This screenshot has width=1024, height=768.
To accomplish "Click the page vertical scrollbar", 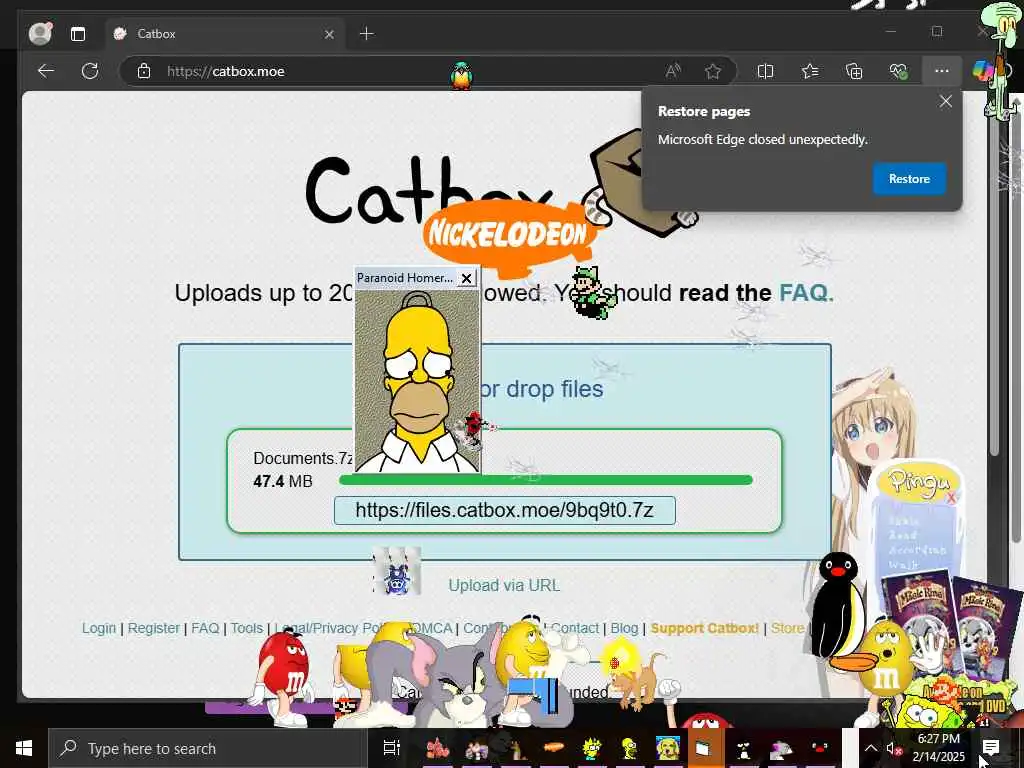I will [993, 287].
